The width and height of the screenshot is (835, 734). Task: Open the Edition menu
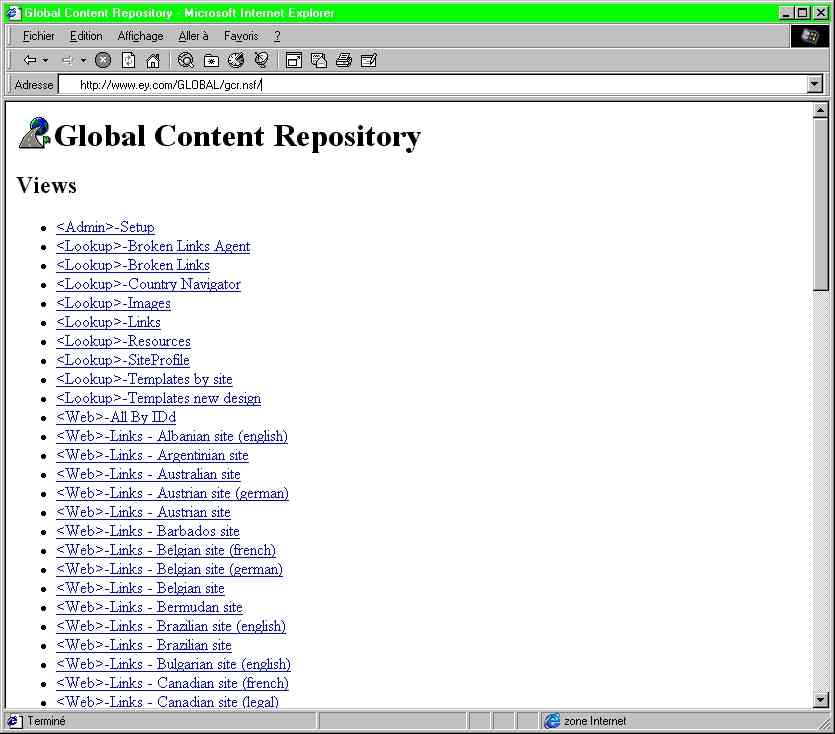tap(86, 36)
